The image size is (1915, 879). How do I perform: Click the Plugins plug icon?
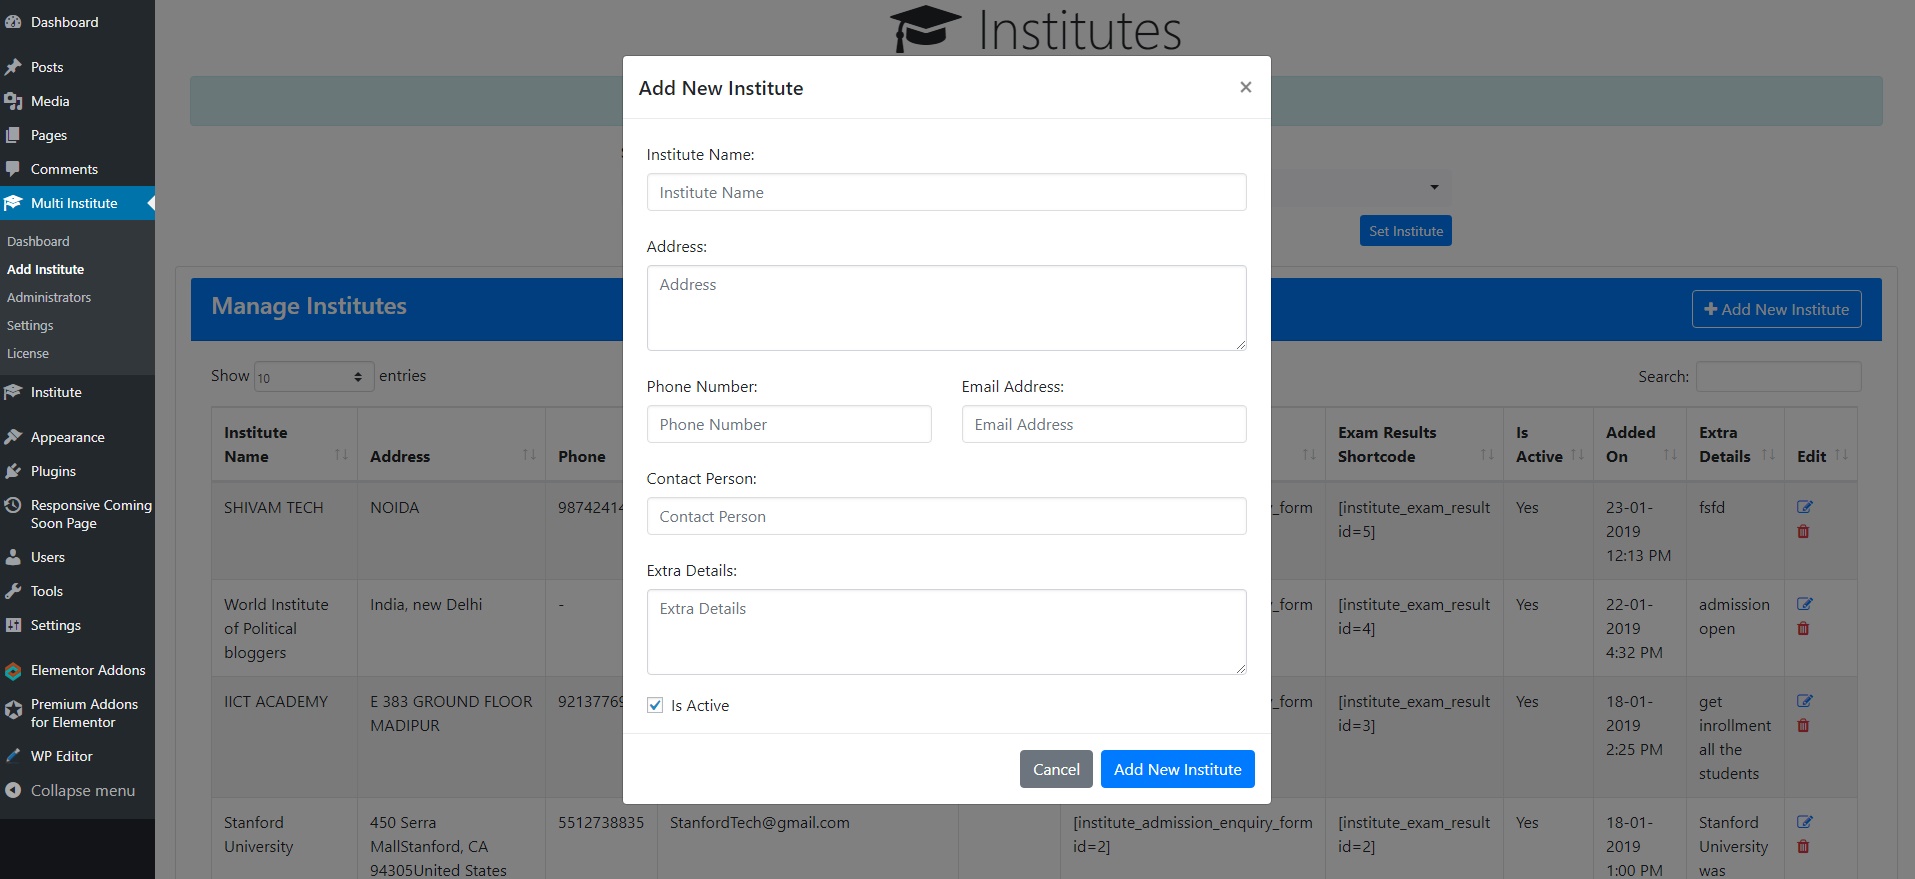(13, 471)
